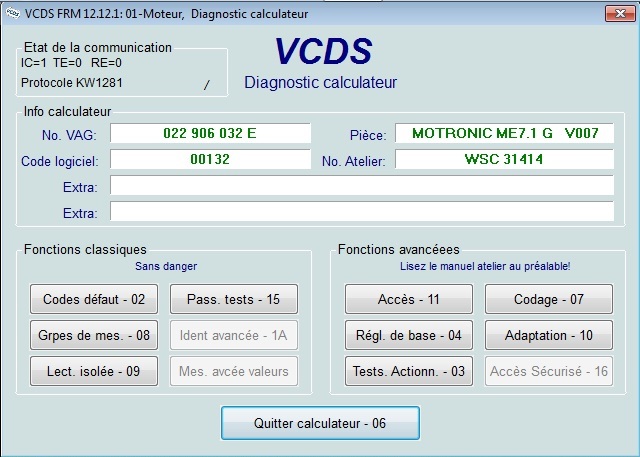Click the No. Atelier: label

[x=353, y=161]
